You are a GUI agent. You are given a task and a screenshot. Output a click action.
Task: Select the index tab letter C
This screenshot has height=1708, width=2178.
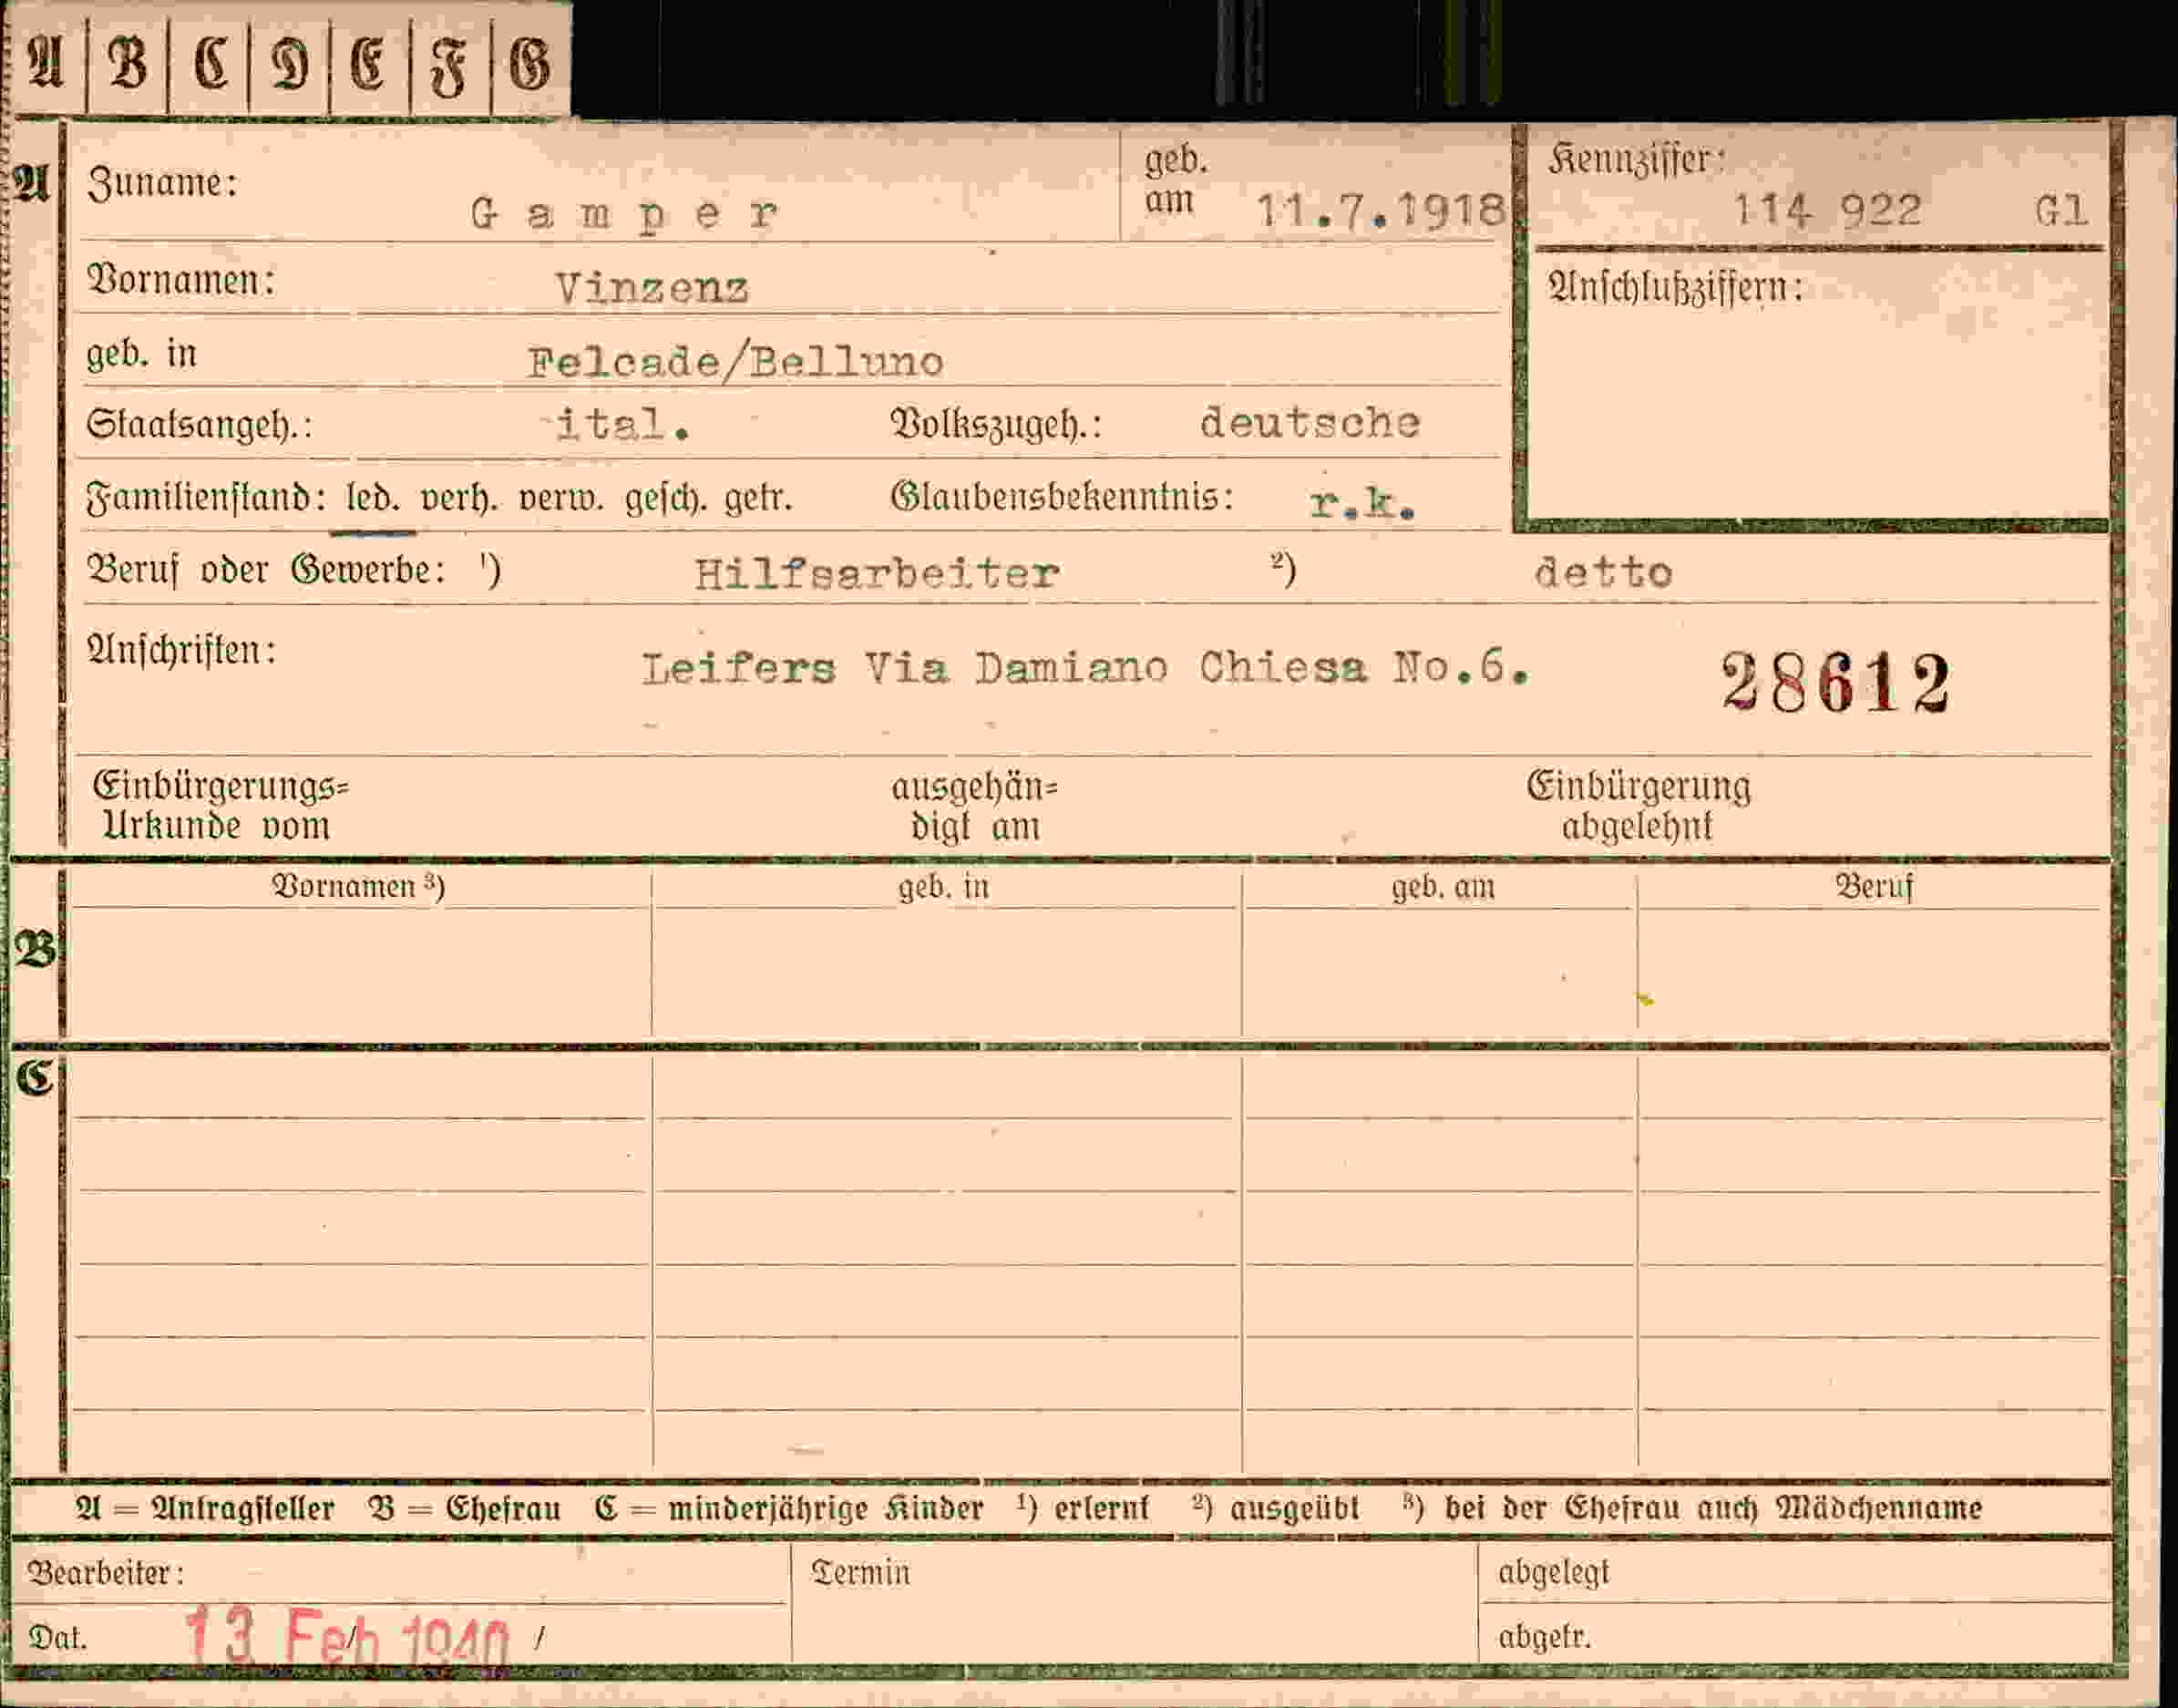click(210, 62)
